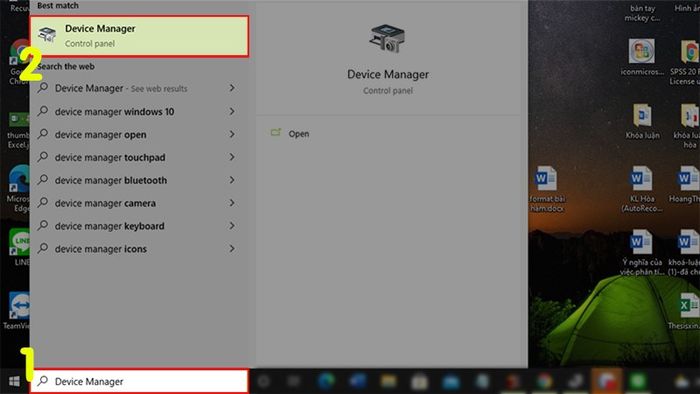
Task: Click the Task View icon in the taskbar
Action: point(294,381)
